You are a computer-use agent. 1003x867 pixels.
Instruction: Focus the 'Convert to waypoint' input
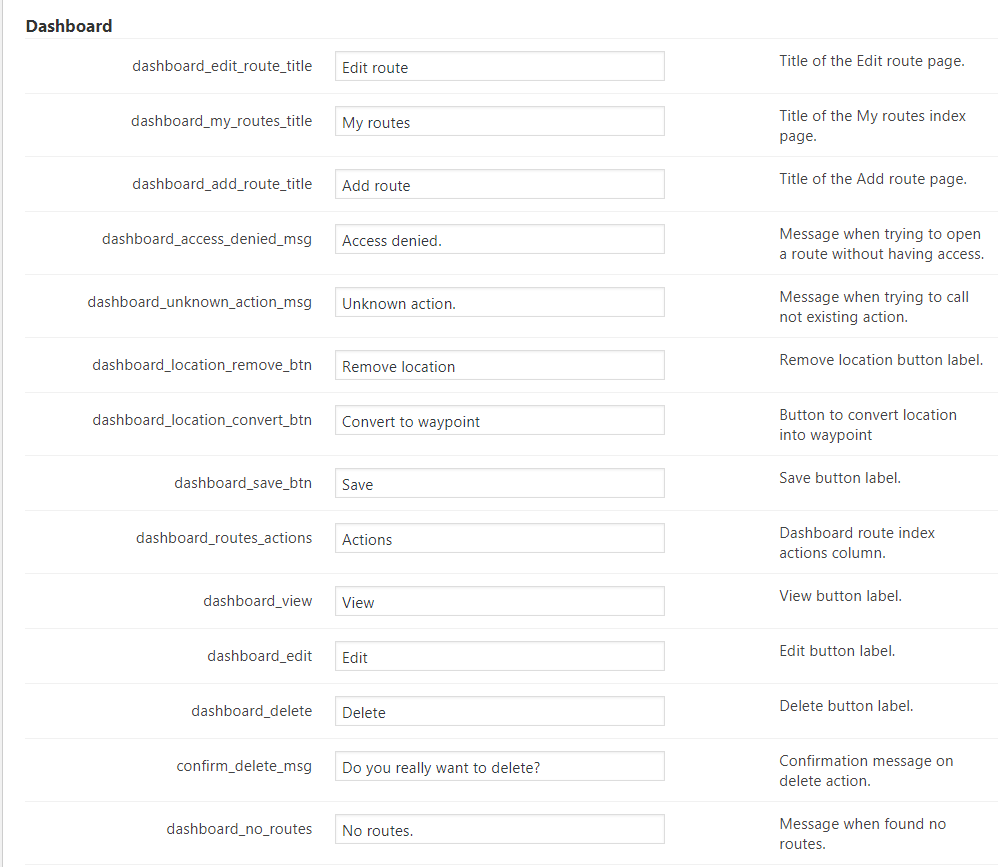click(499, 421)
